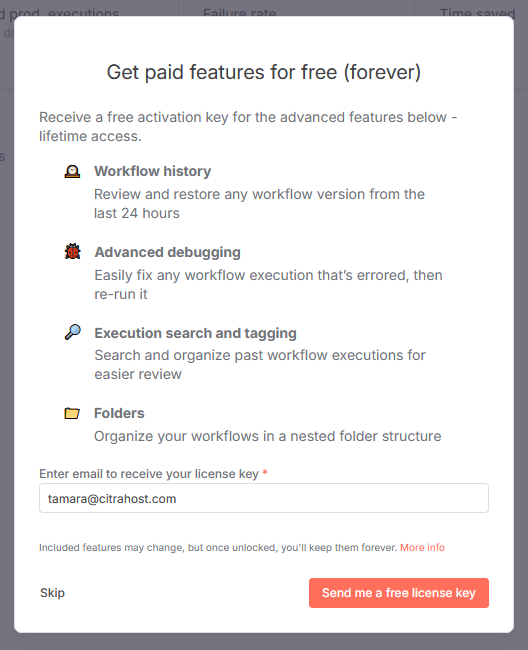Click the dialog title about paid features
The width and height of the screenshot is (528, 650).
tap(264, 72)
